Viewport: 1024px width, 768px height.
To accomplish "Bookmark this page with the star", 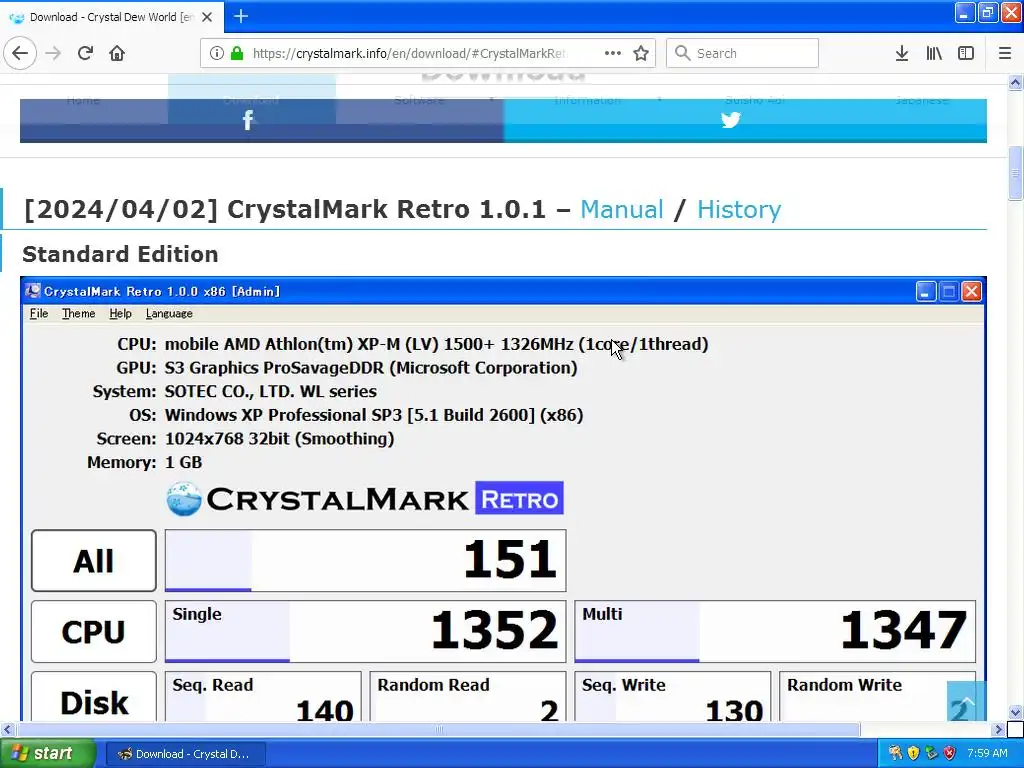I will [641, 53].
